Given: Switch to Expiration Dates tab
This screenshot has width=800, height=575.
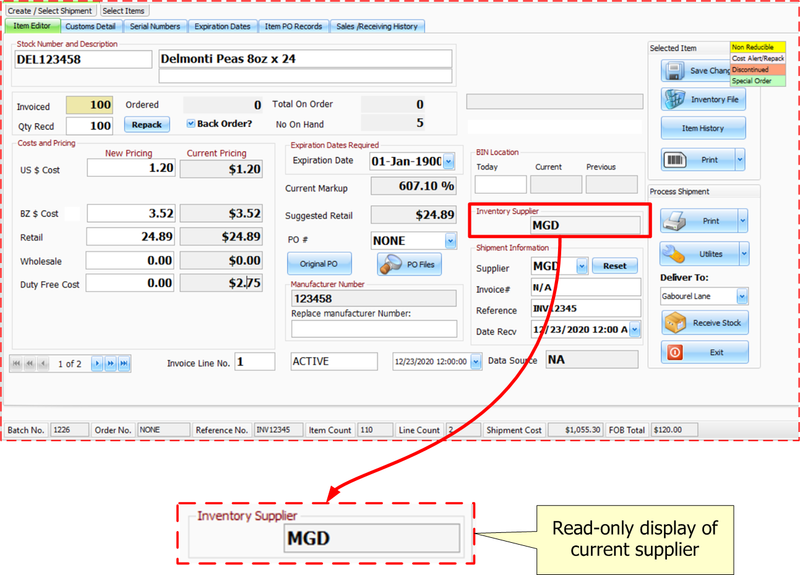Looking at the screenshot, I should (222, 26).
